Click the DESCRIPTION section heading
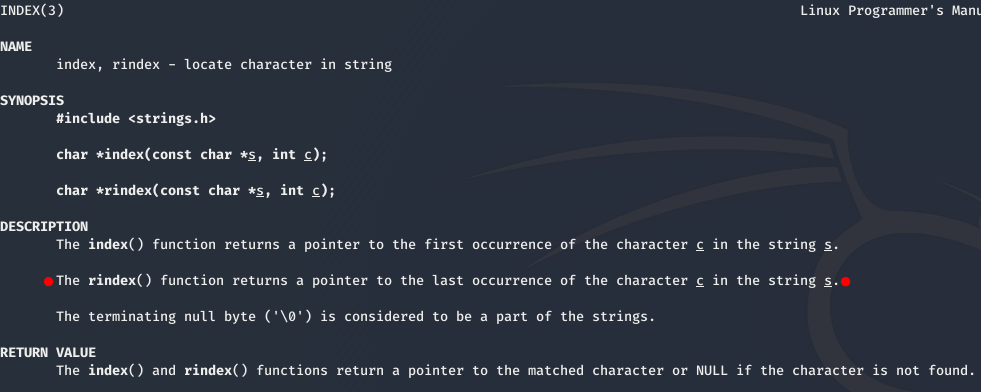Screen dimensions: 981x392 click(44, 226)
